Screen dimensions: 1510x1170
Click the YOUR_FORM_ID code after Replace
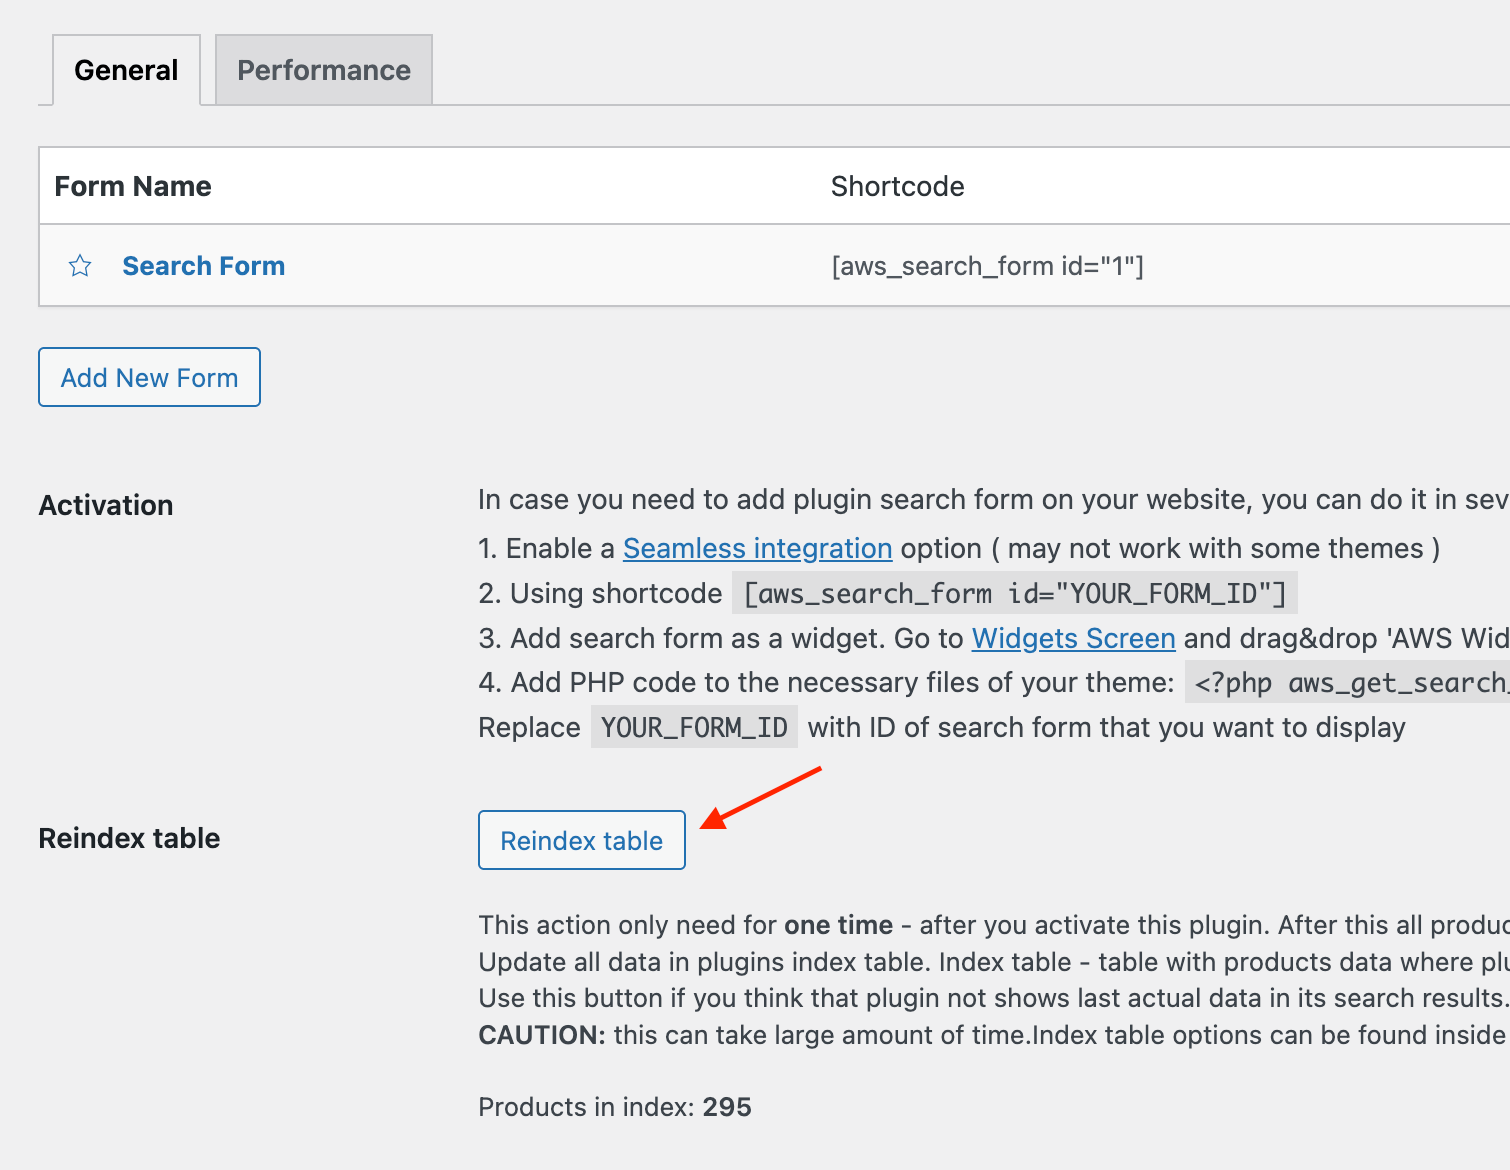click(694, 727)
